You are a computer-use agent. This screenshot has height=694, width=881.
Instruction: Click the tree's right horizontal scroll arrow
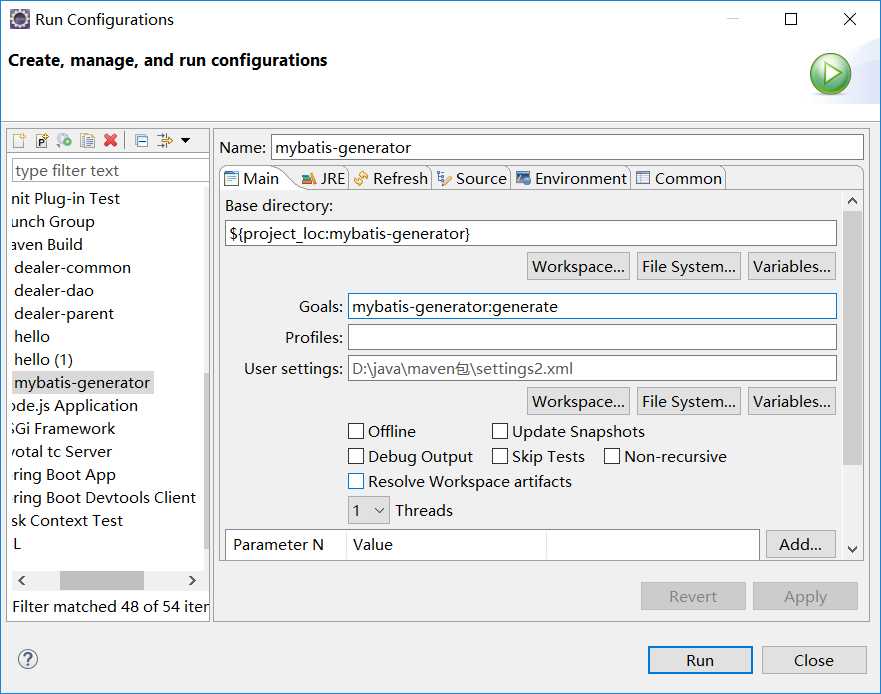(x=192, y=580)
